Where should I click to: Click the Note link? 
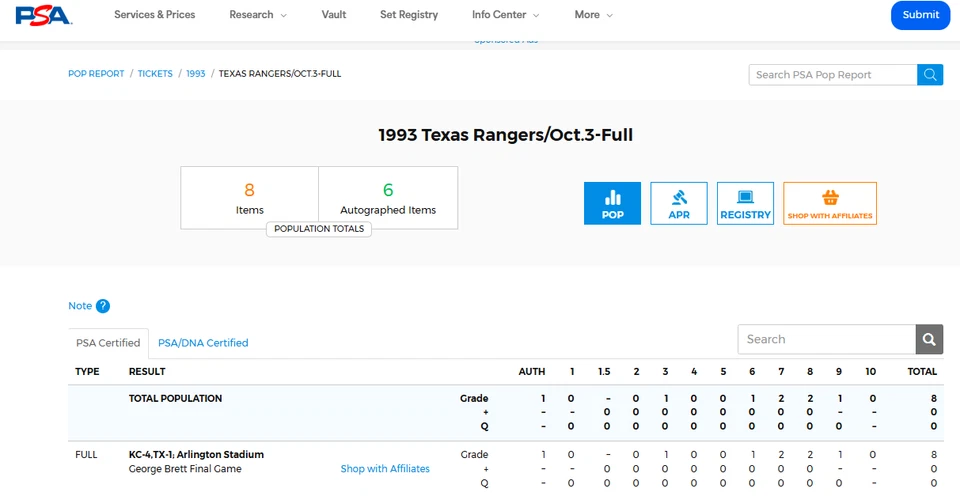[x=80, y=306]
